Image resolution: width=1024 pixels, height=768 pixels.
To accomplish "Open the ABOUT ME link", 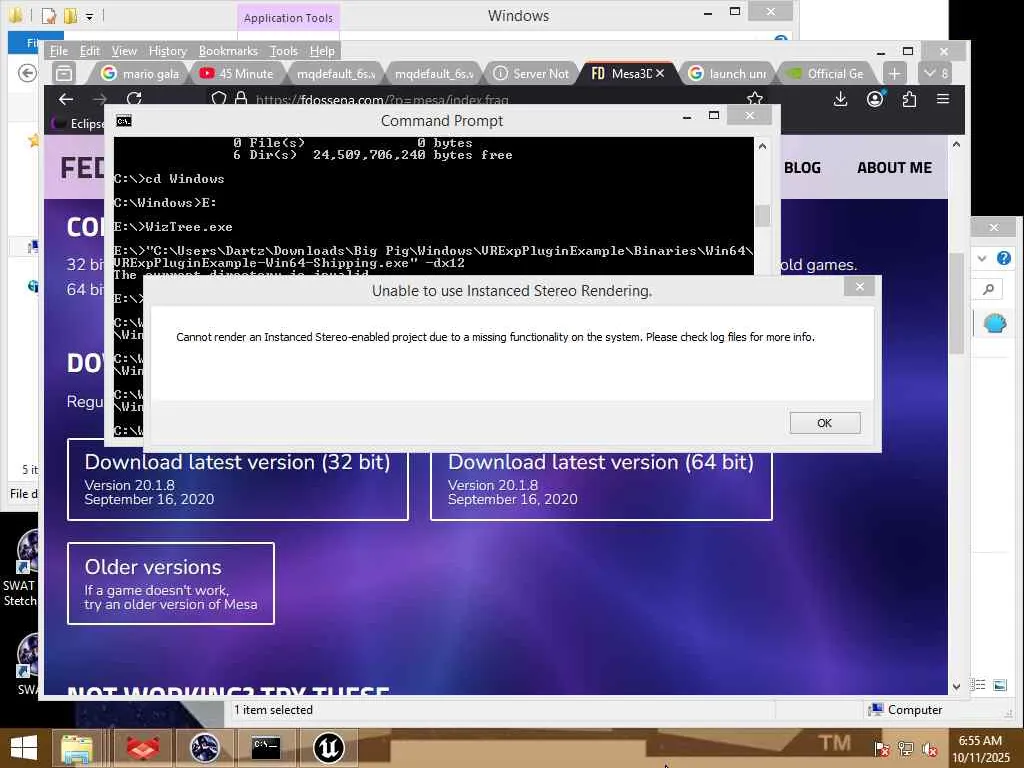I will point(894,168).
